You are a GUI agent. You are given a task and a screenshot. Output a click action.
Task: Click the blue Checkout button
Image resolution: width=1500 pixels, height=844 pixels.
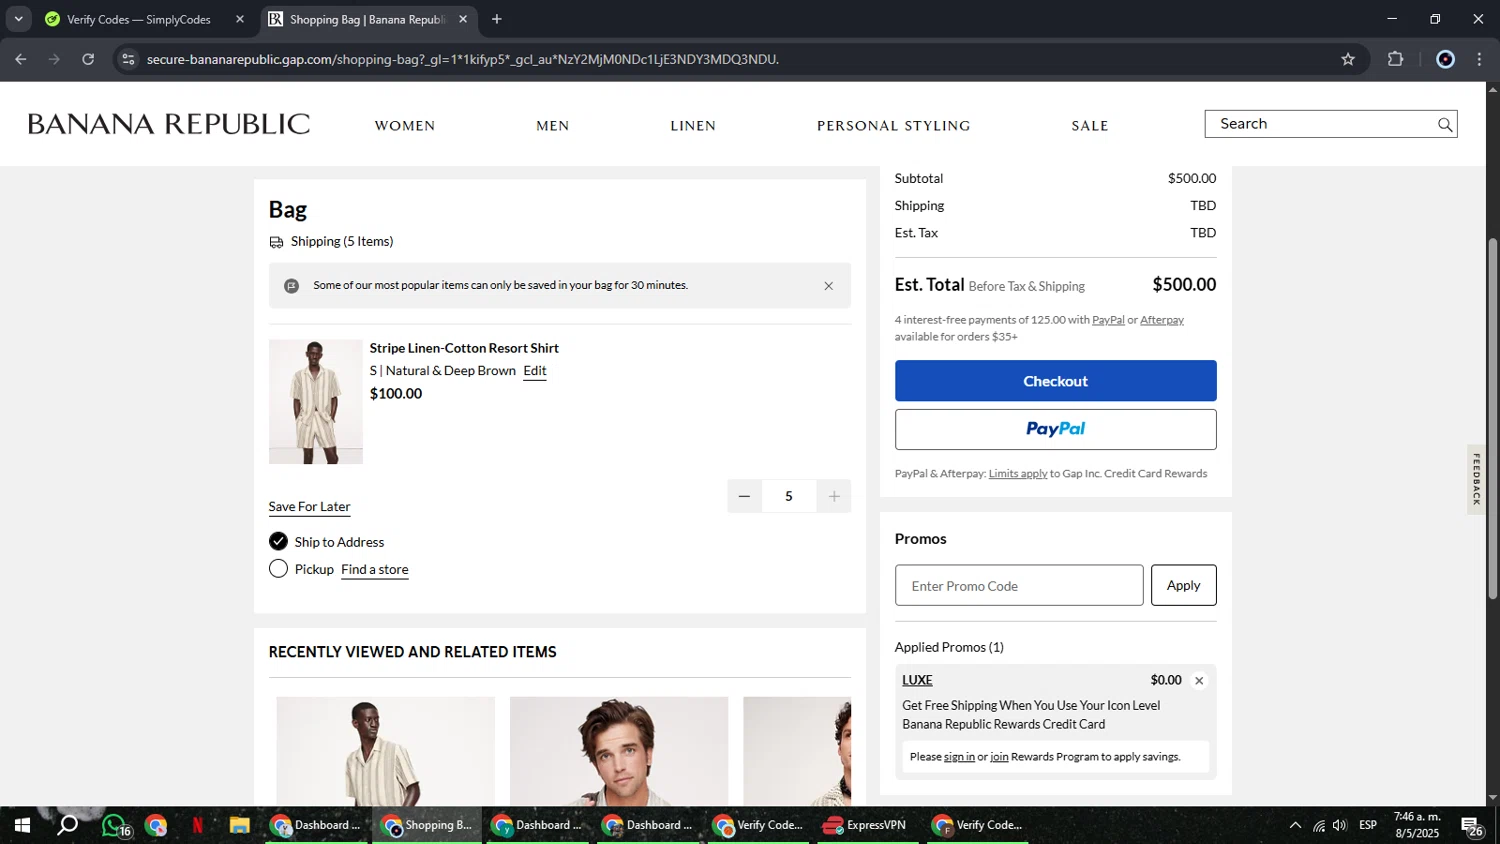[1055, 381]
